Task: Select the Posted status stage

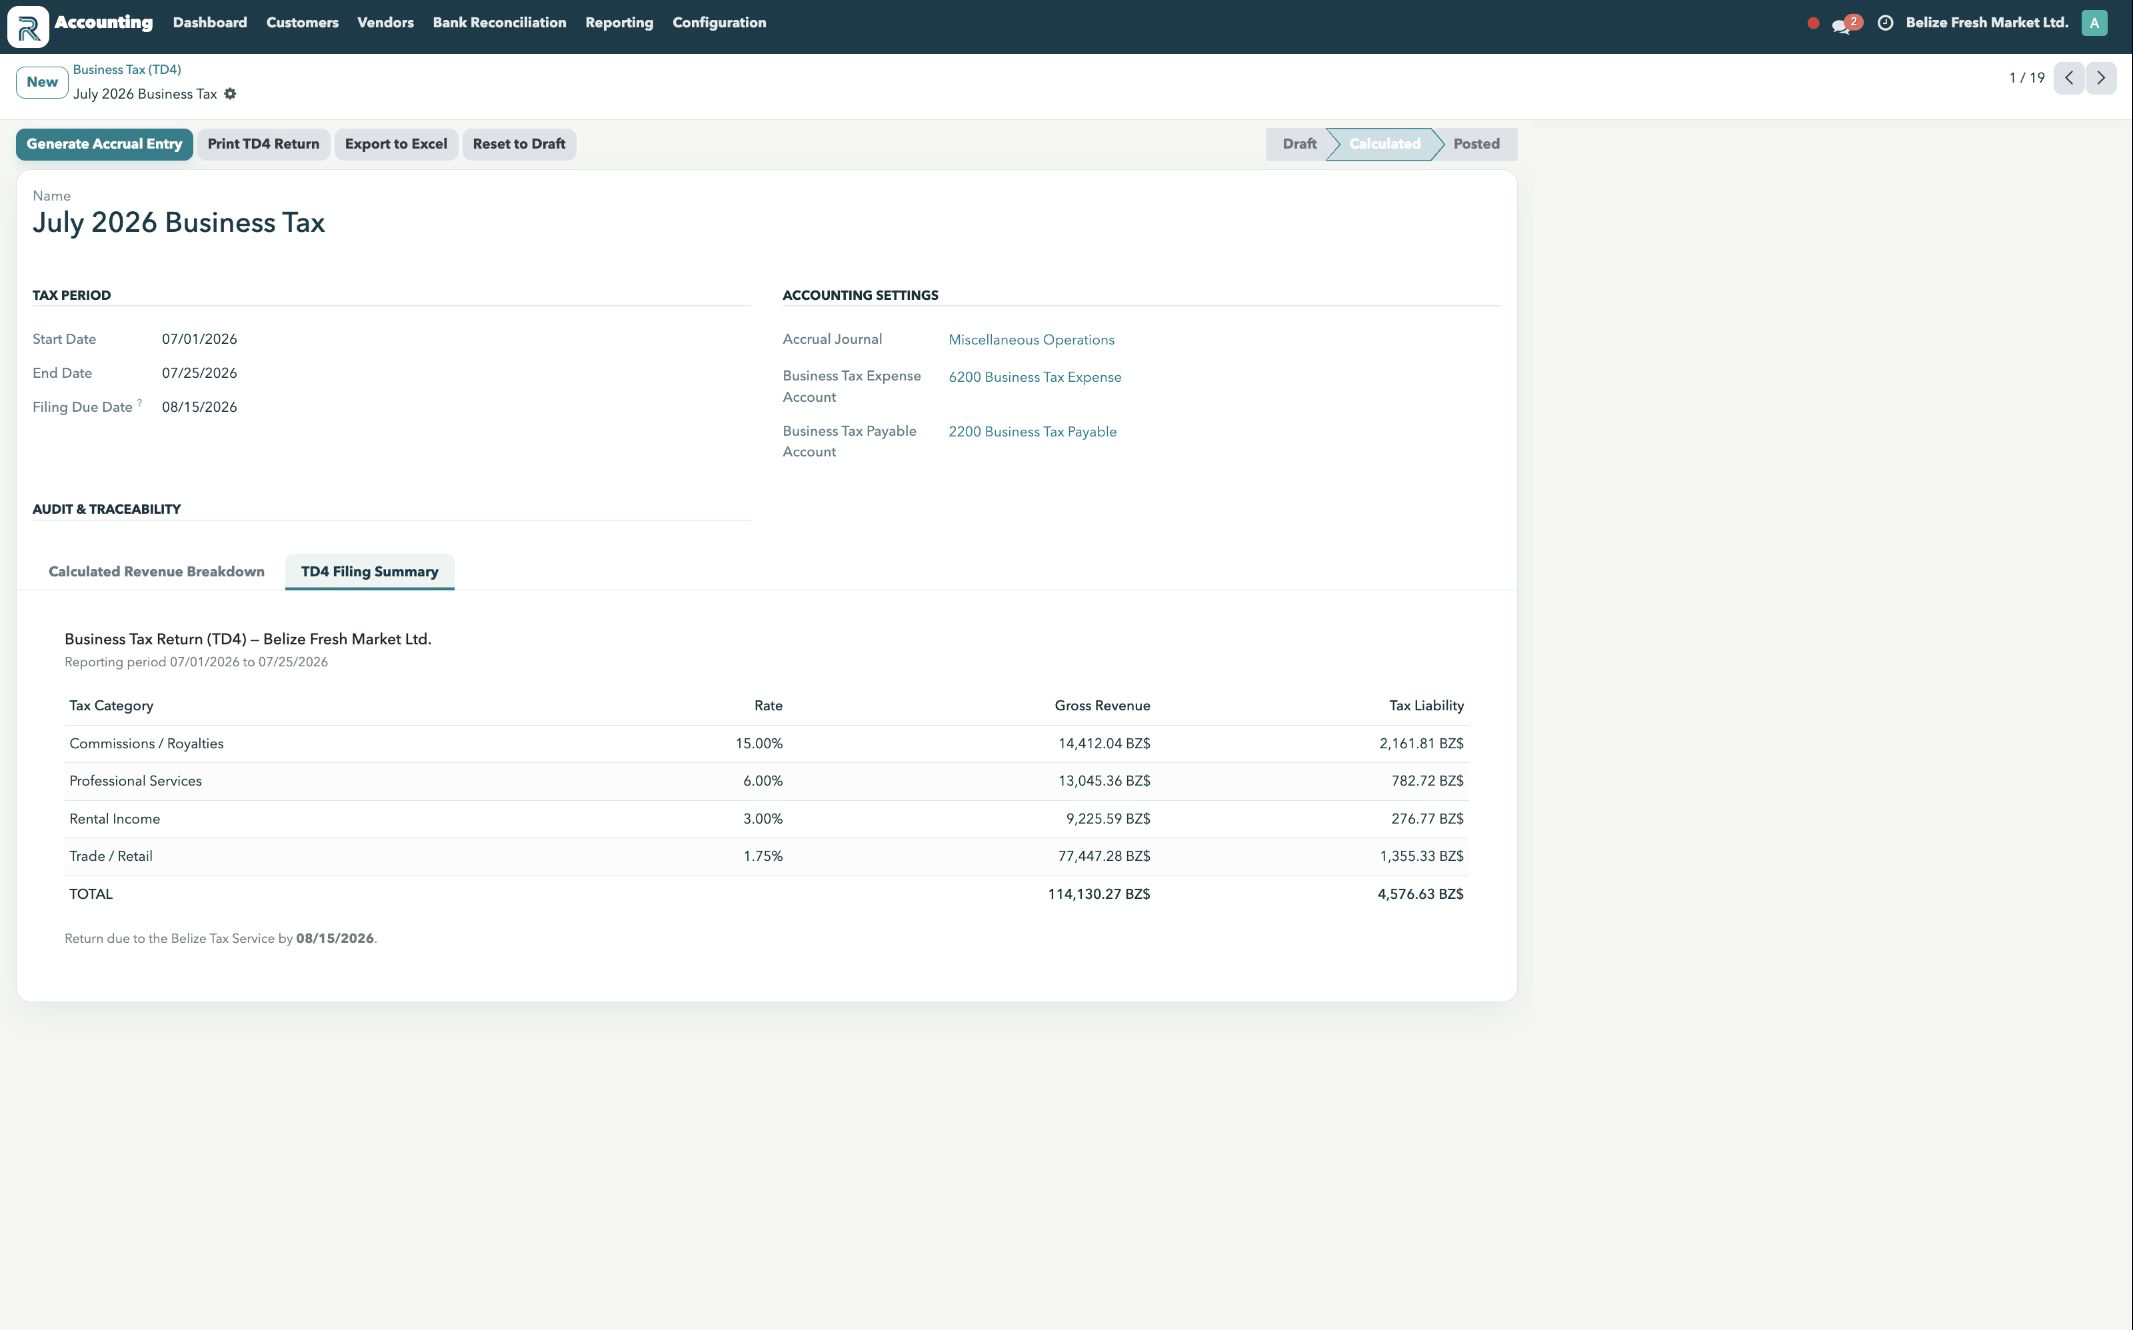Action: pyautogui.click(x=1476, y=144)
